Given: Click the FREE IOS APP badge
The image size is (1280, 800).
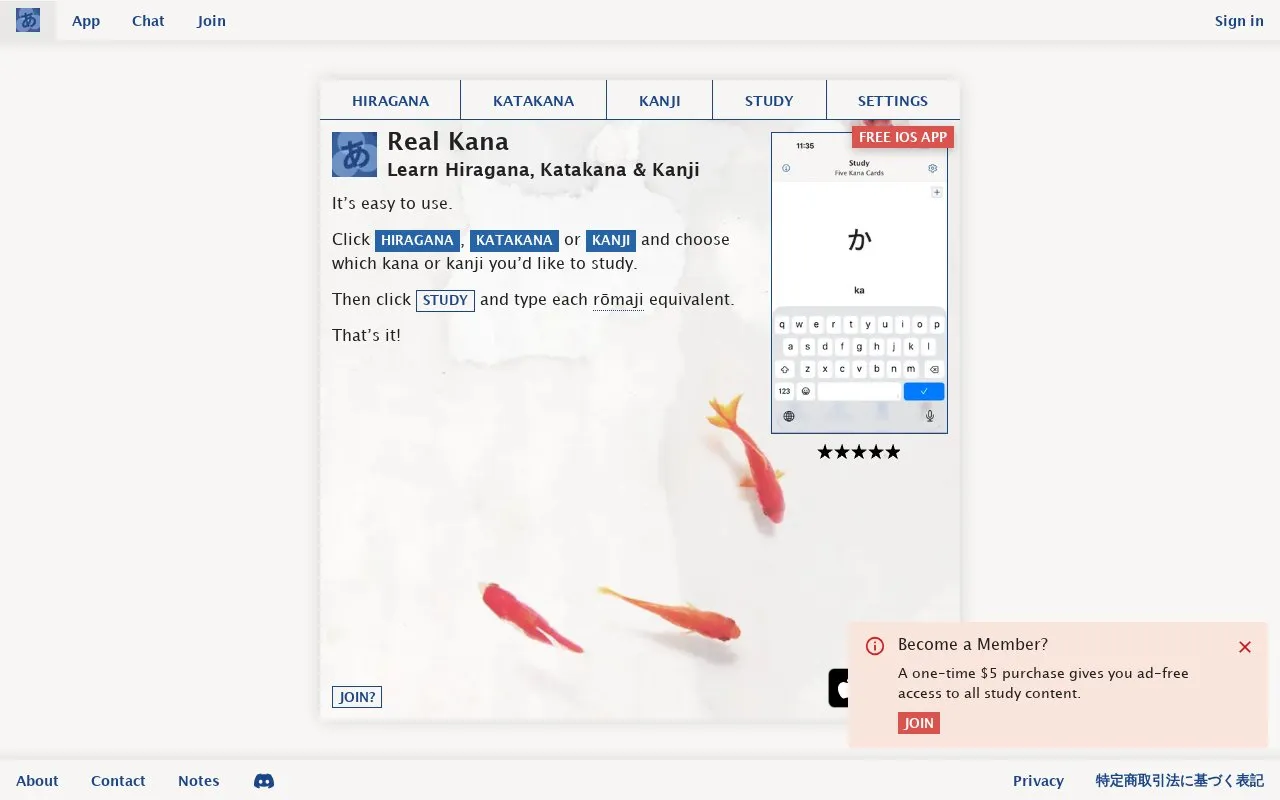Looking at the screenshot, I should 903,137.
